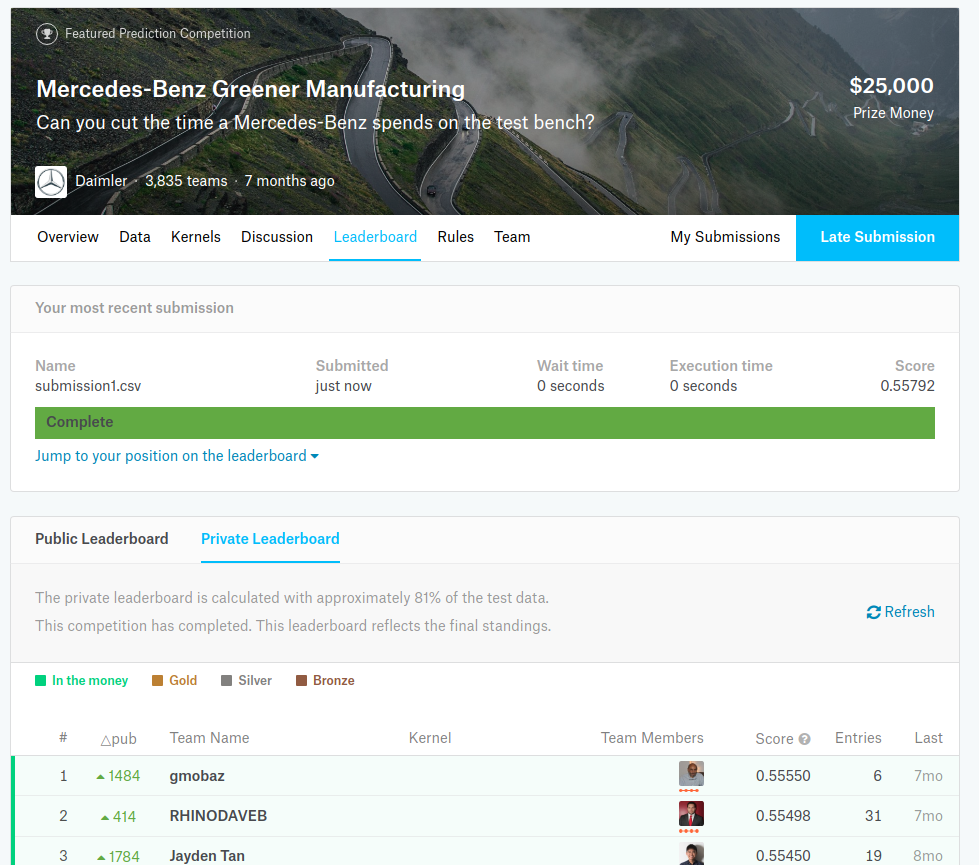Open gmobaz team member avatar
The image size is (979, 865).
691,774
